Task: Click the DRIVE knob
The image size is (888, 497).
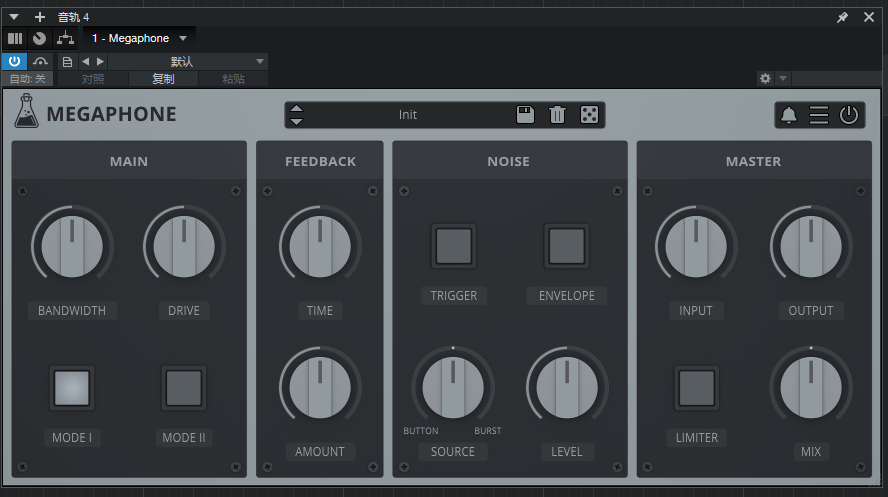Action: click(184, 246)
